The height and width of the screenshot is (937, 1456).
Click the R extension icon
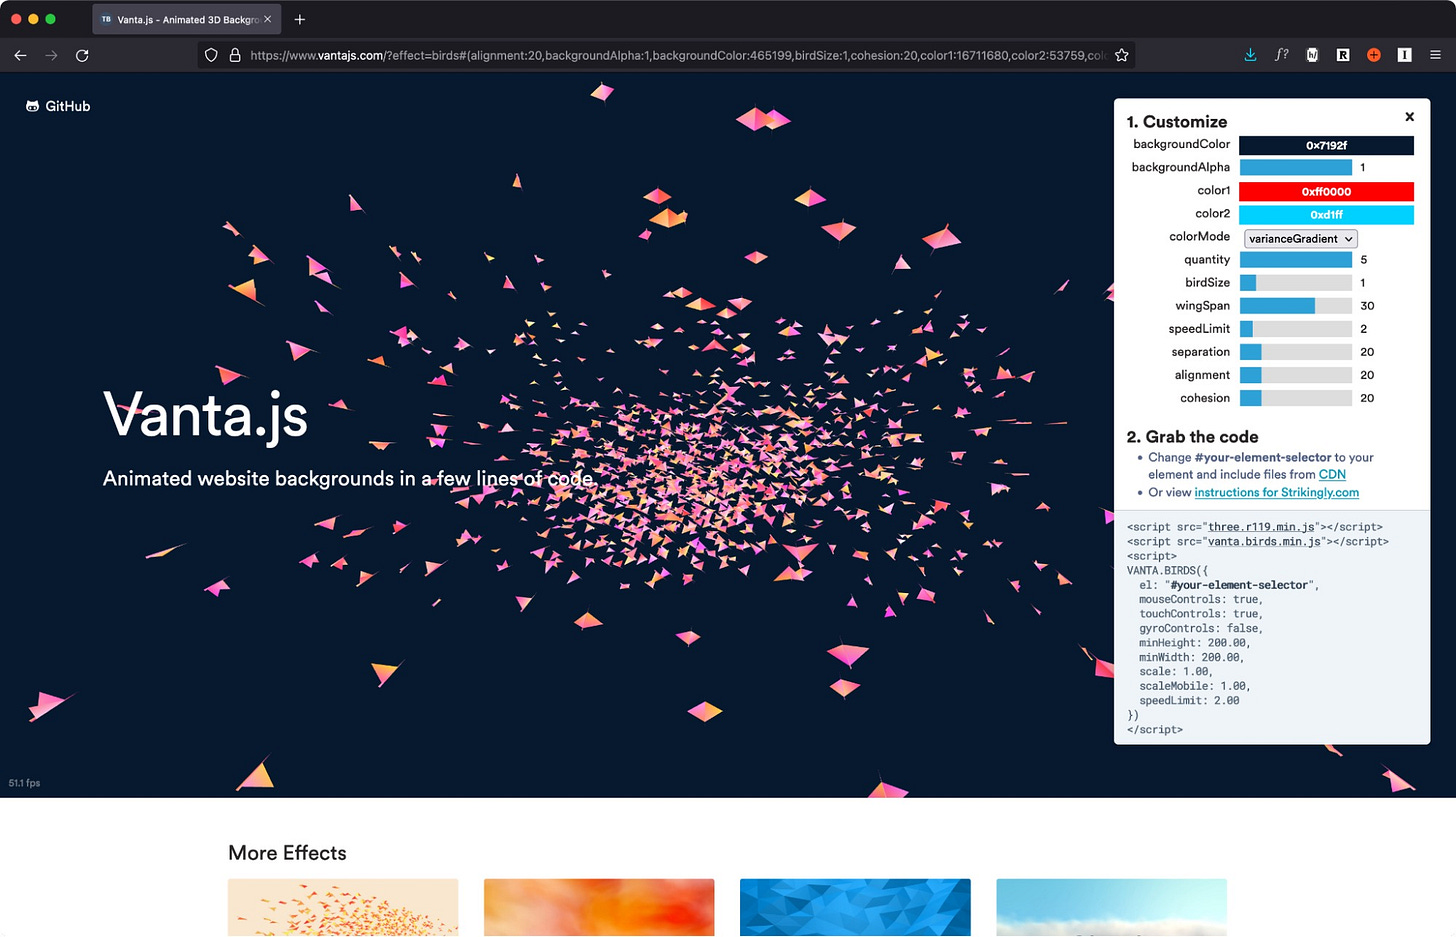click(x=1343, y=55)
